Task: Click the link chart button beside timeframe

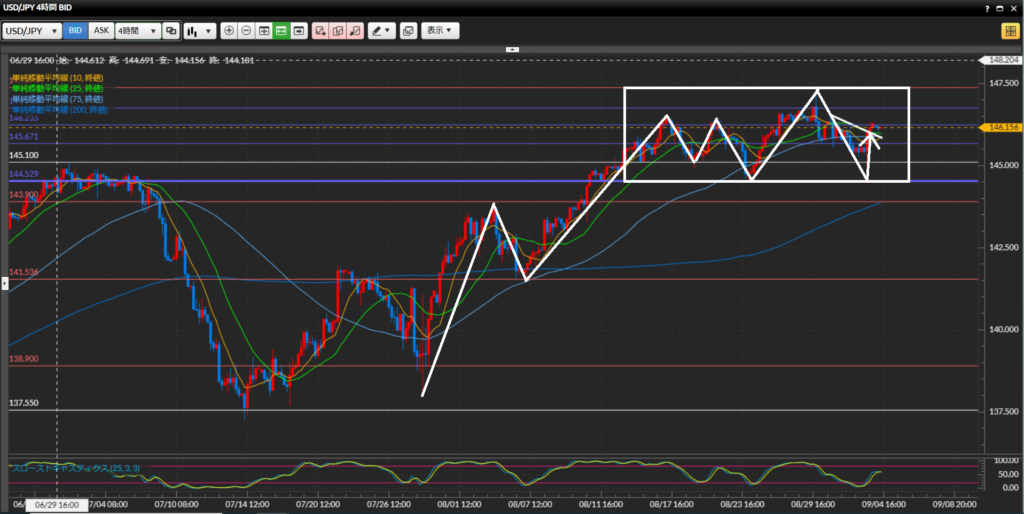Action: [171, 31]
